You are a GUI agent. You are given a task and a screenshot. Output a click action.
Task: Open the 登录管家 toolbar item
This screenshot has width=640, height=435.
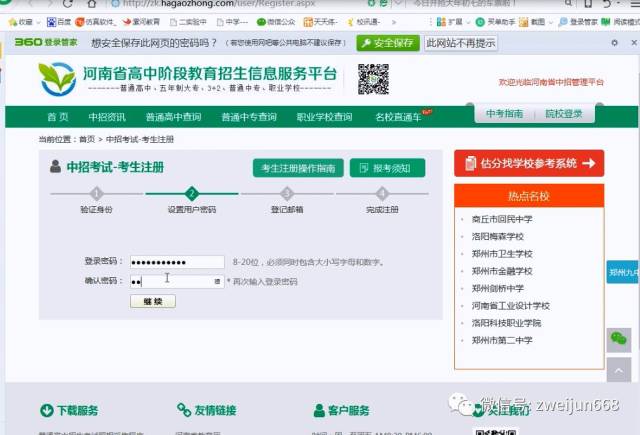(x=578, y=22)
